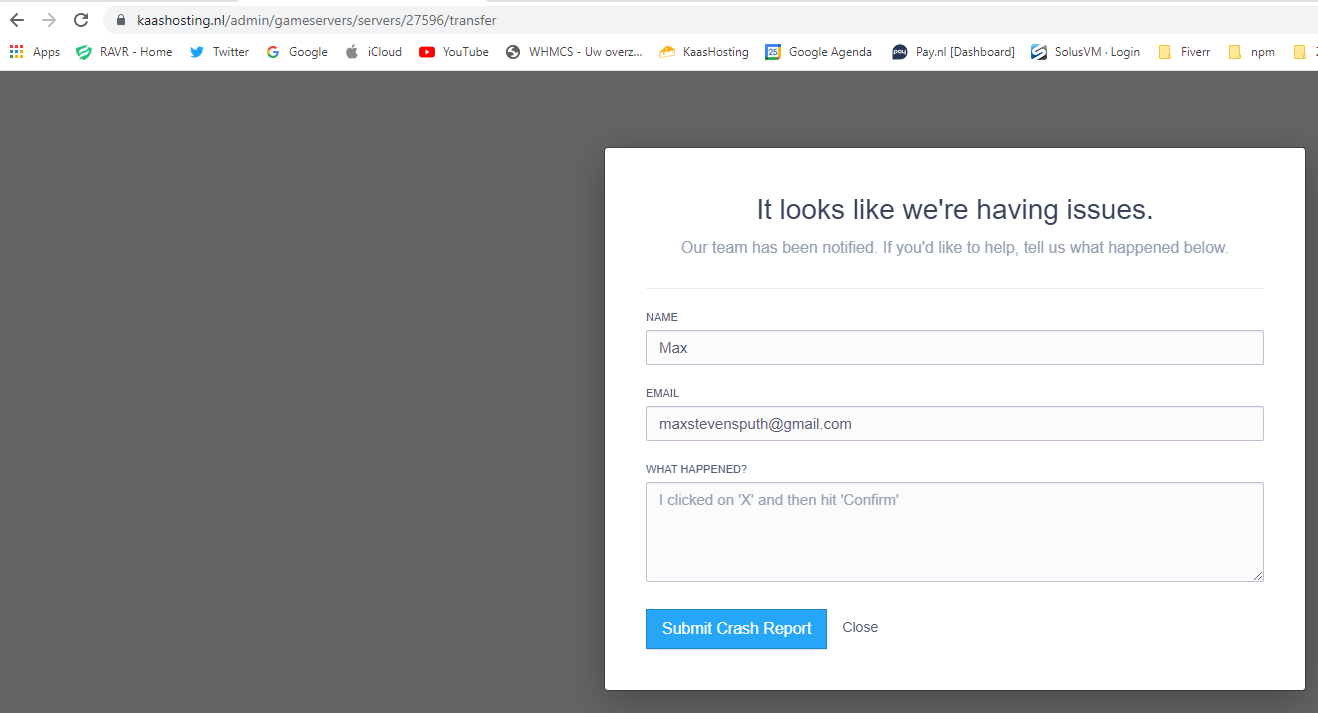Focus the Email input field

tap(954, 424)
